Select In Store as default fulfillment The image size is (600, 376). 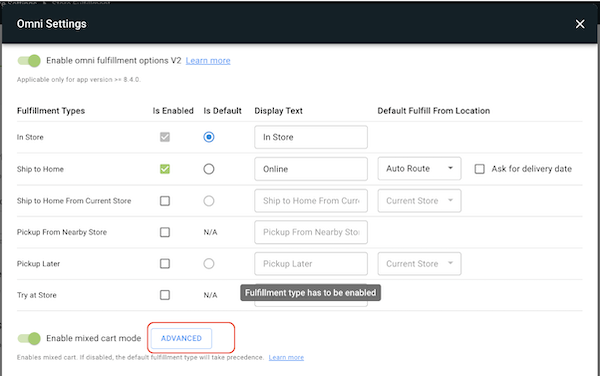point(209,137)
